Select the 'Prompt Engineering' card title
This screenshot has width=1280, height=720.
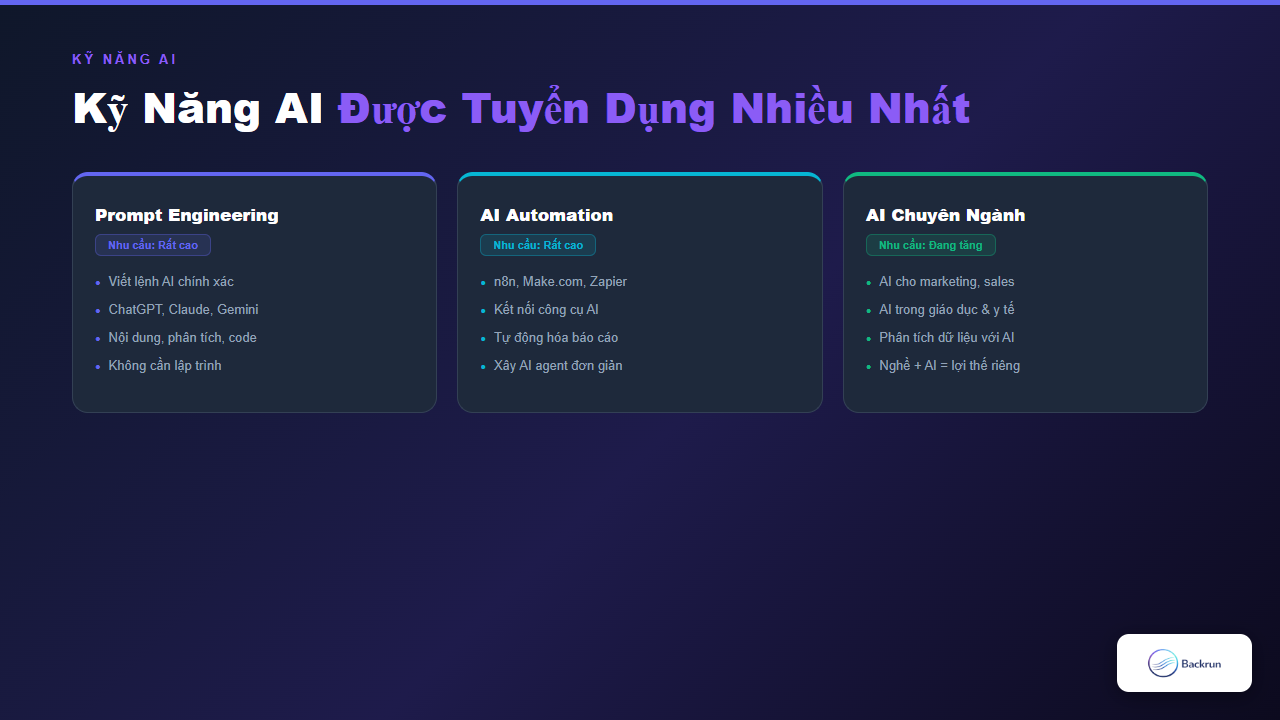click(x=187, y=215)
